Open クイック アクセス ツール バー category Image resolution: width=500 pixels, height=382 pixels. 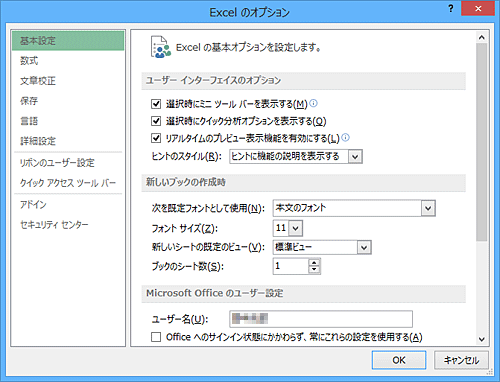[68, 183]
